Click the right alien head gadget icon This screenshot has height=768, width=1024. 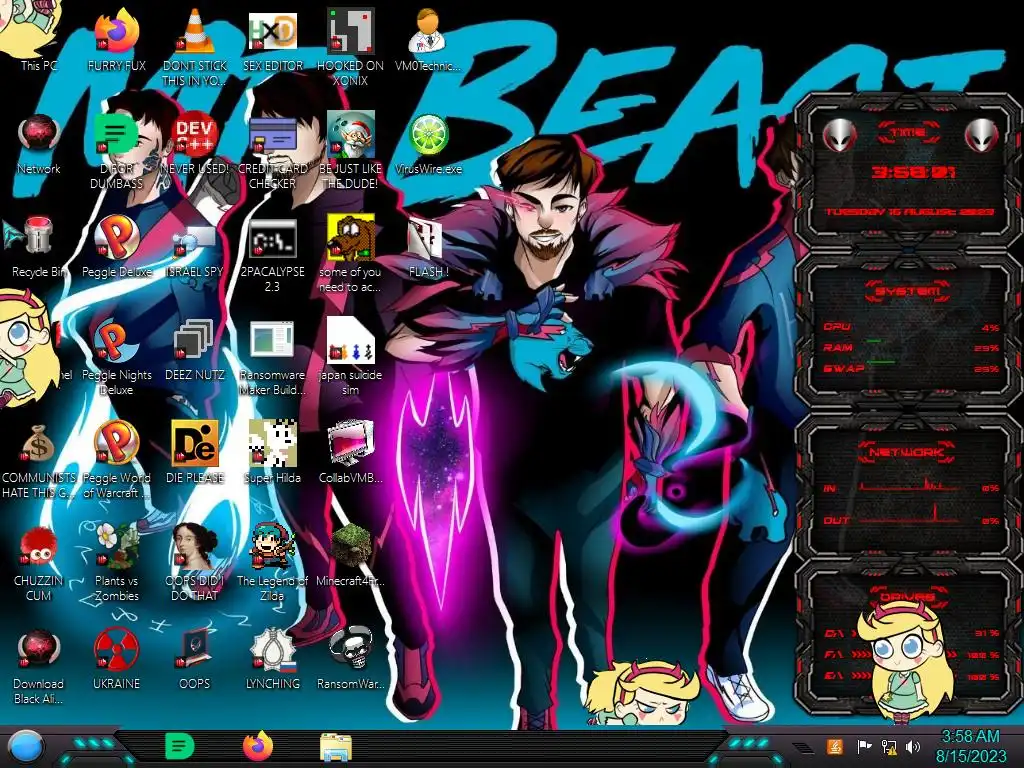pyautogui.click(x=982, y=135)
